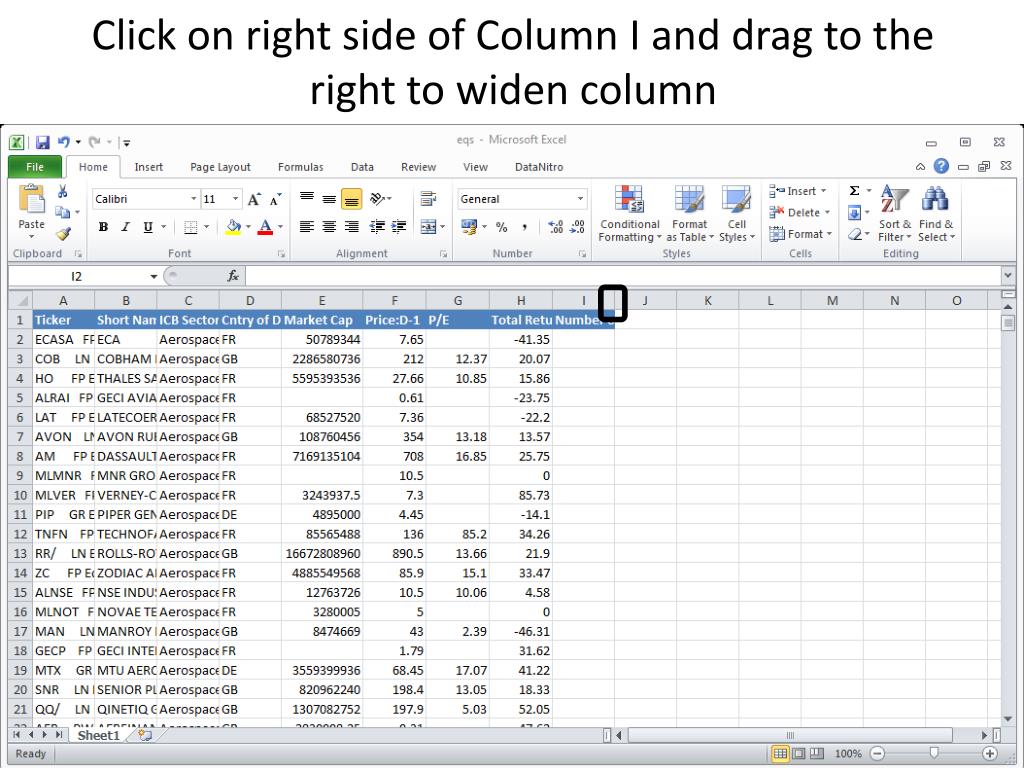Click the formula bar input field
The width and height of the screenshot is (1024, 768).
(x=624, y=276)
